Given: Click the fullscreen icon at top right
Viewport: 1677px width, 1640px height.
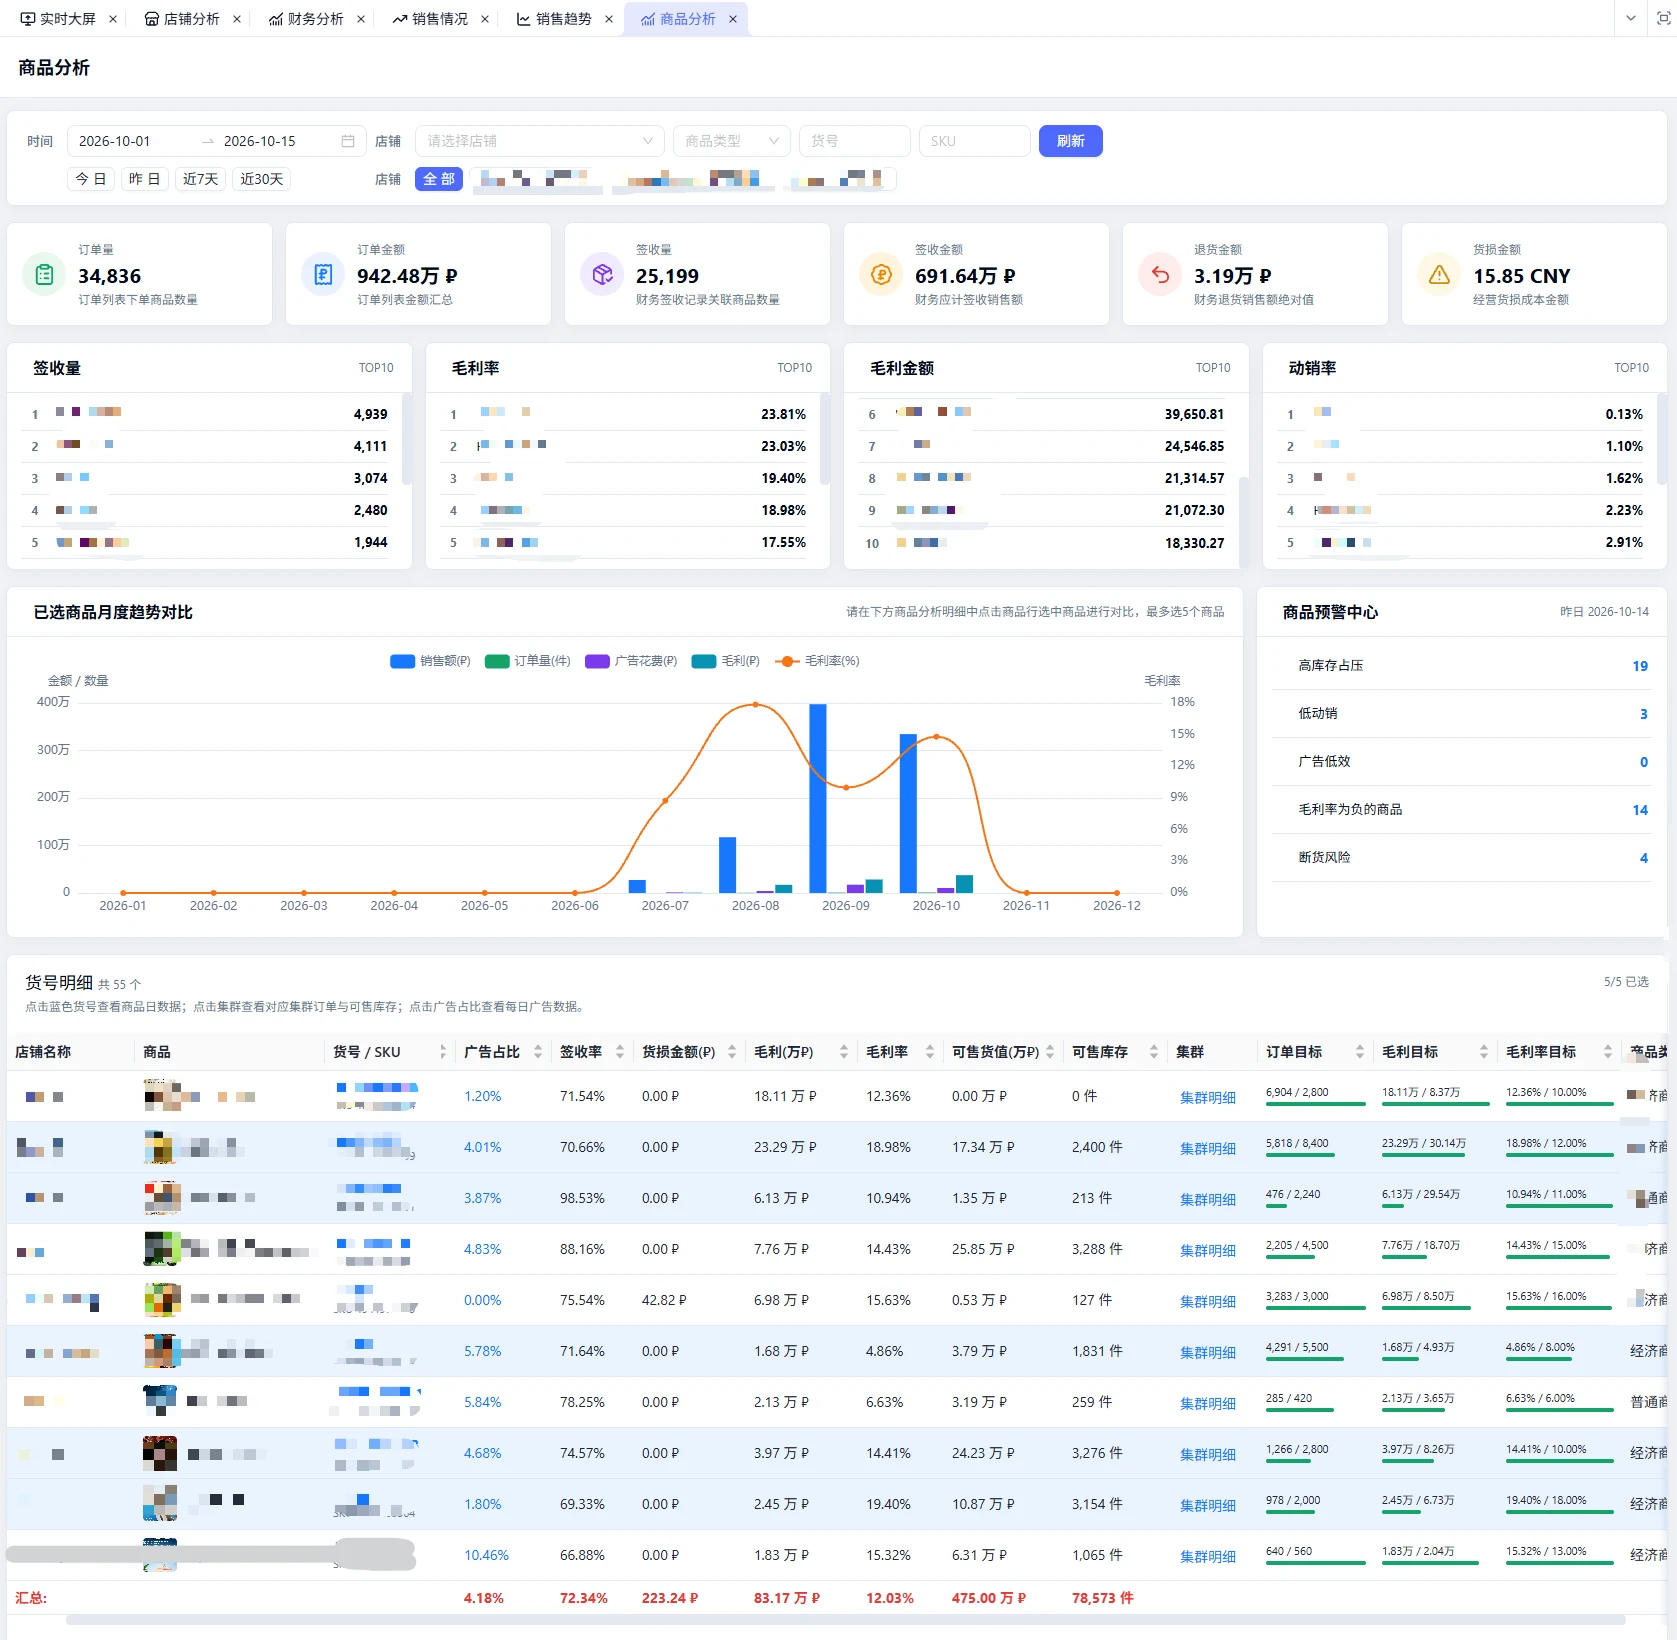Looking at the screenshot, I should point(1664,18).
